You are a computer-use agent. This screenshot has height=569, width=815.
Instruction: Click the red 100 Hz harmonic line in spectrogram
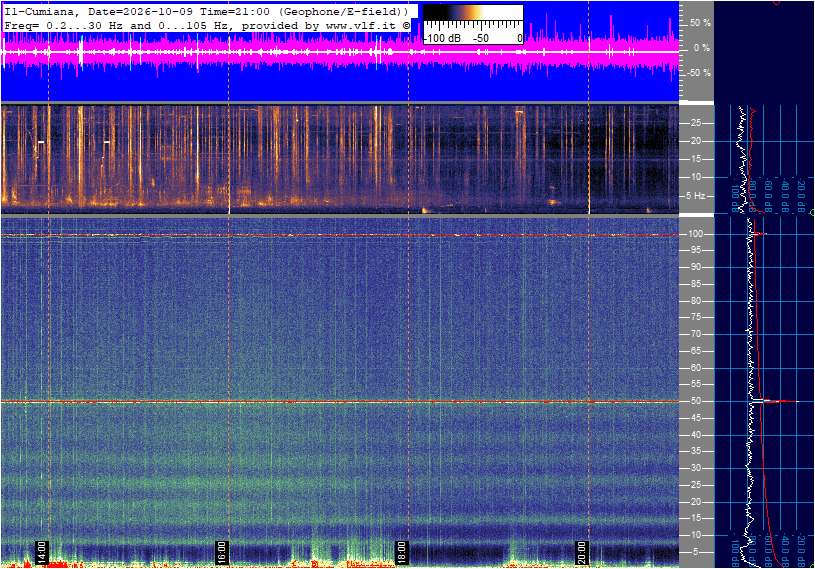tap(340, 235)
